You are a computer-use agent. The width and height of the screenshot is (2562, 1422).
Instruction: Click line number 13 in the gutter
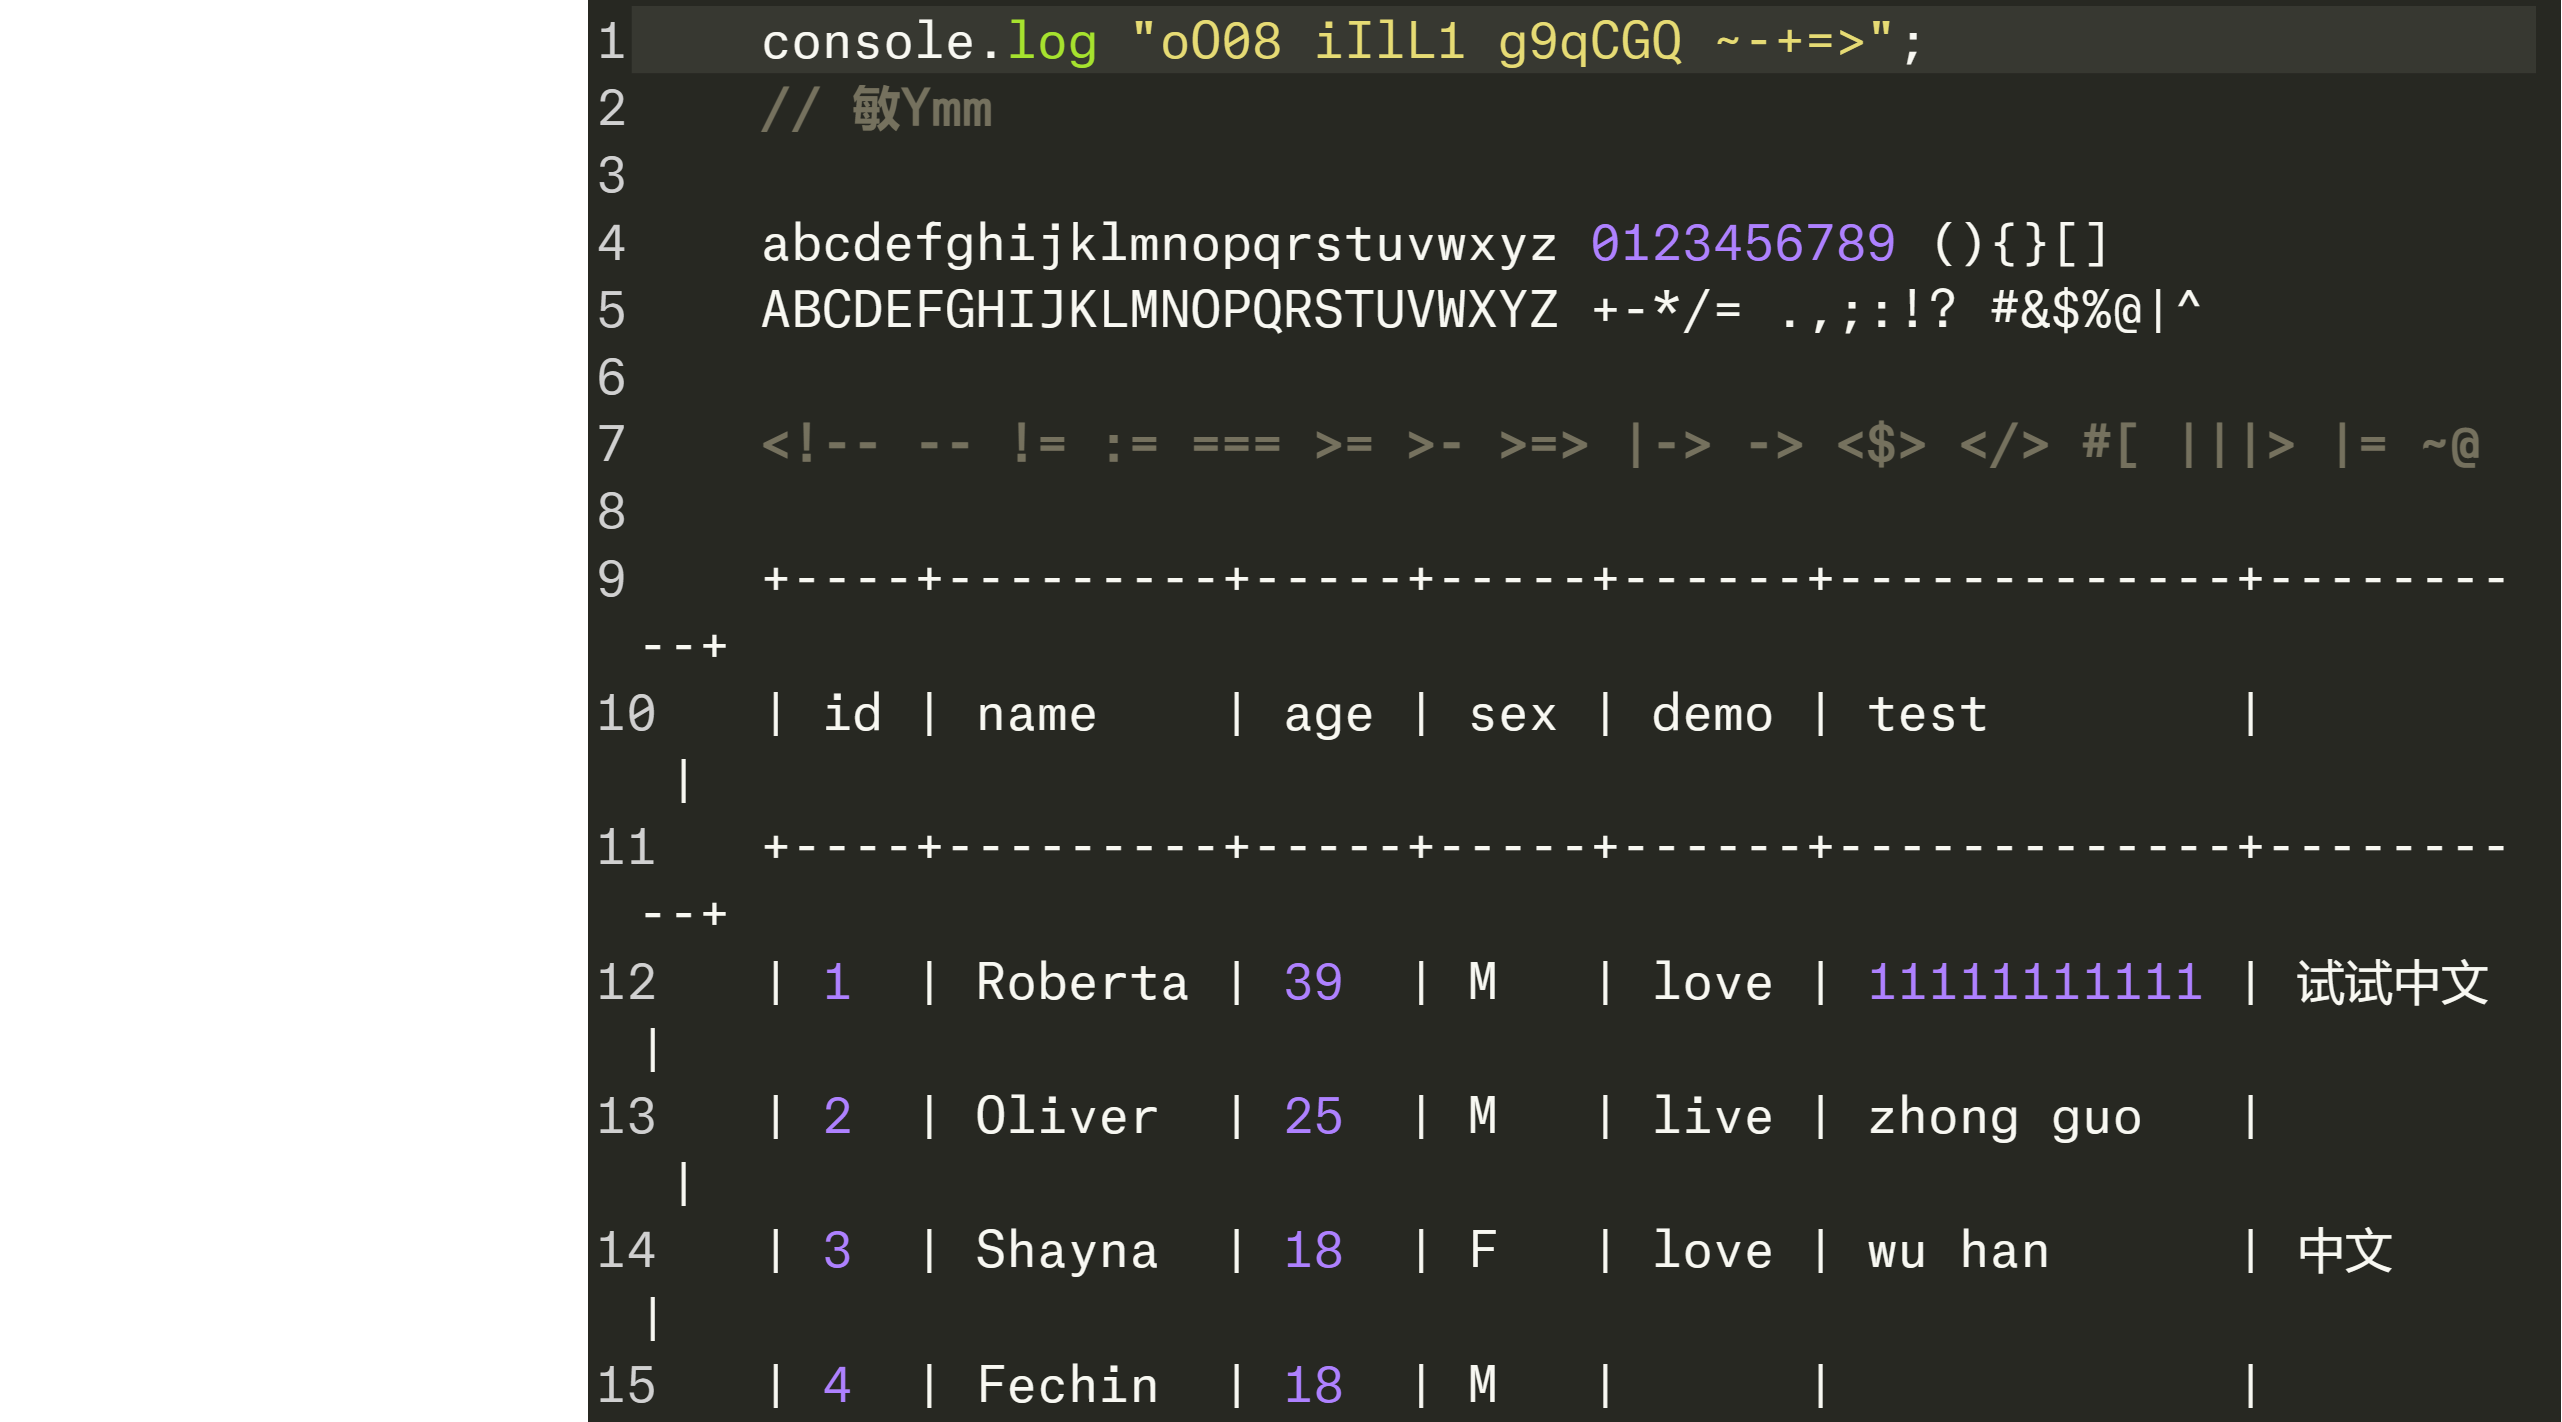click(627, 1115)
